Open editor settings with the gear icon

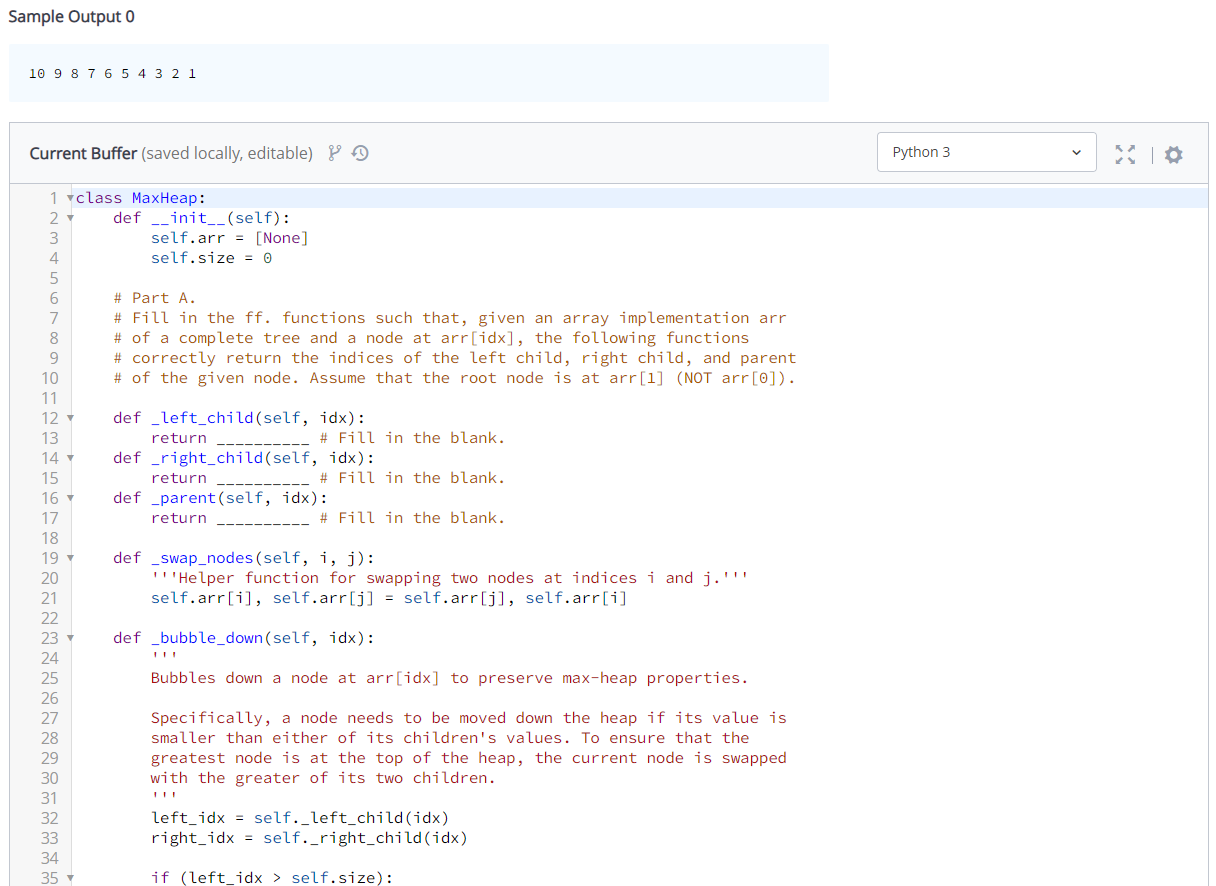[1173, 154]
